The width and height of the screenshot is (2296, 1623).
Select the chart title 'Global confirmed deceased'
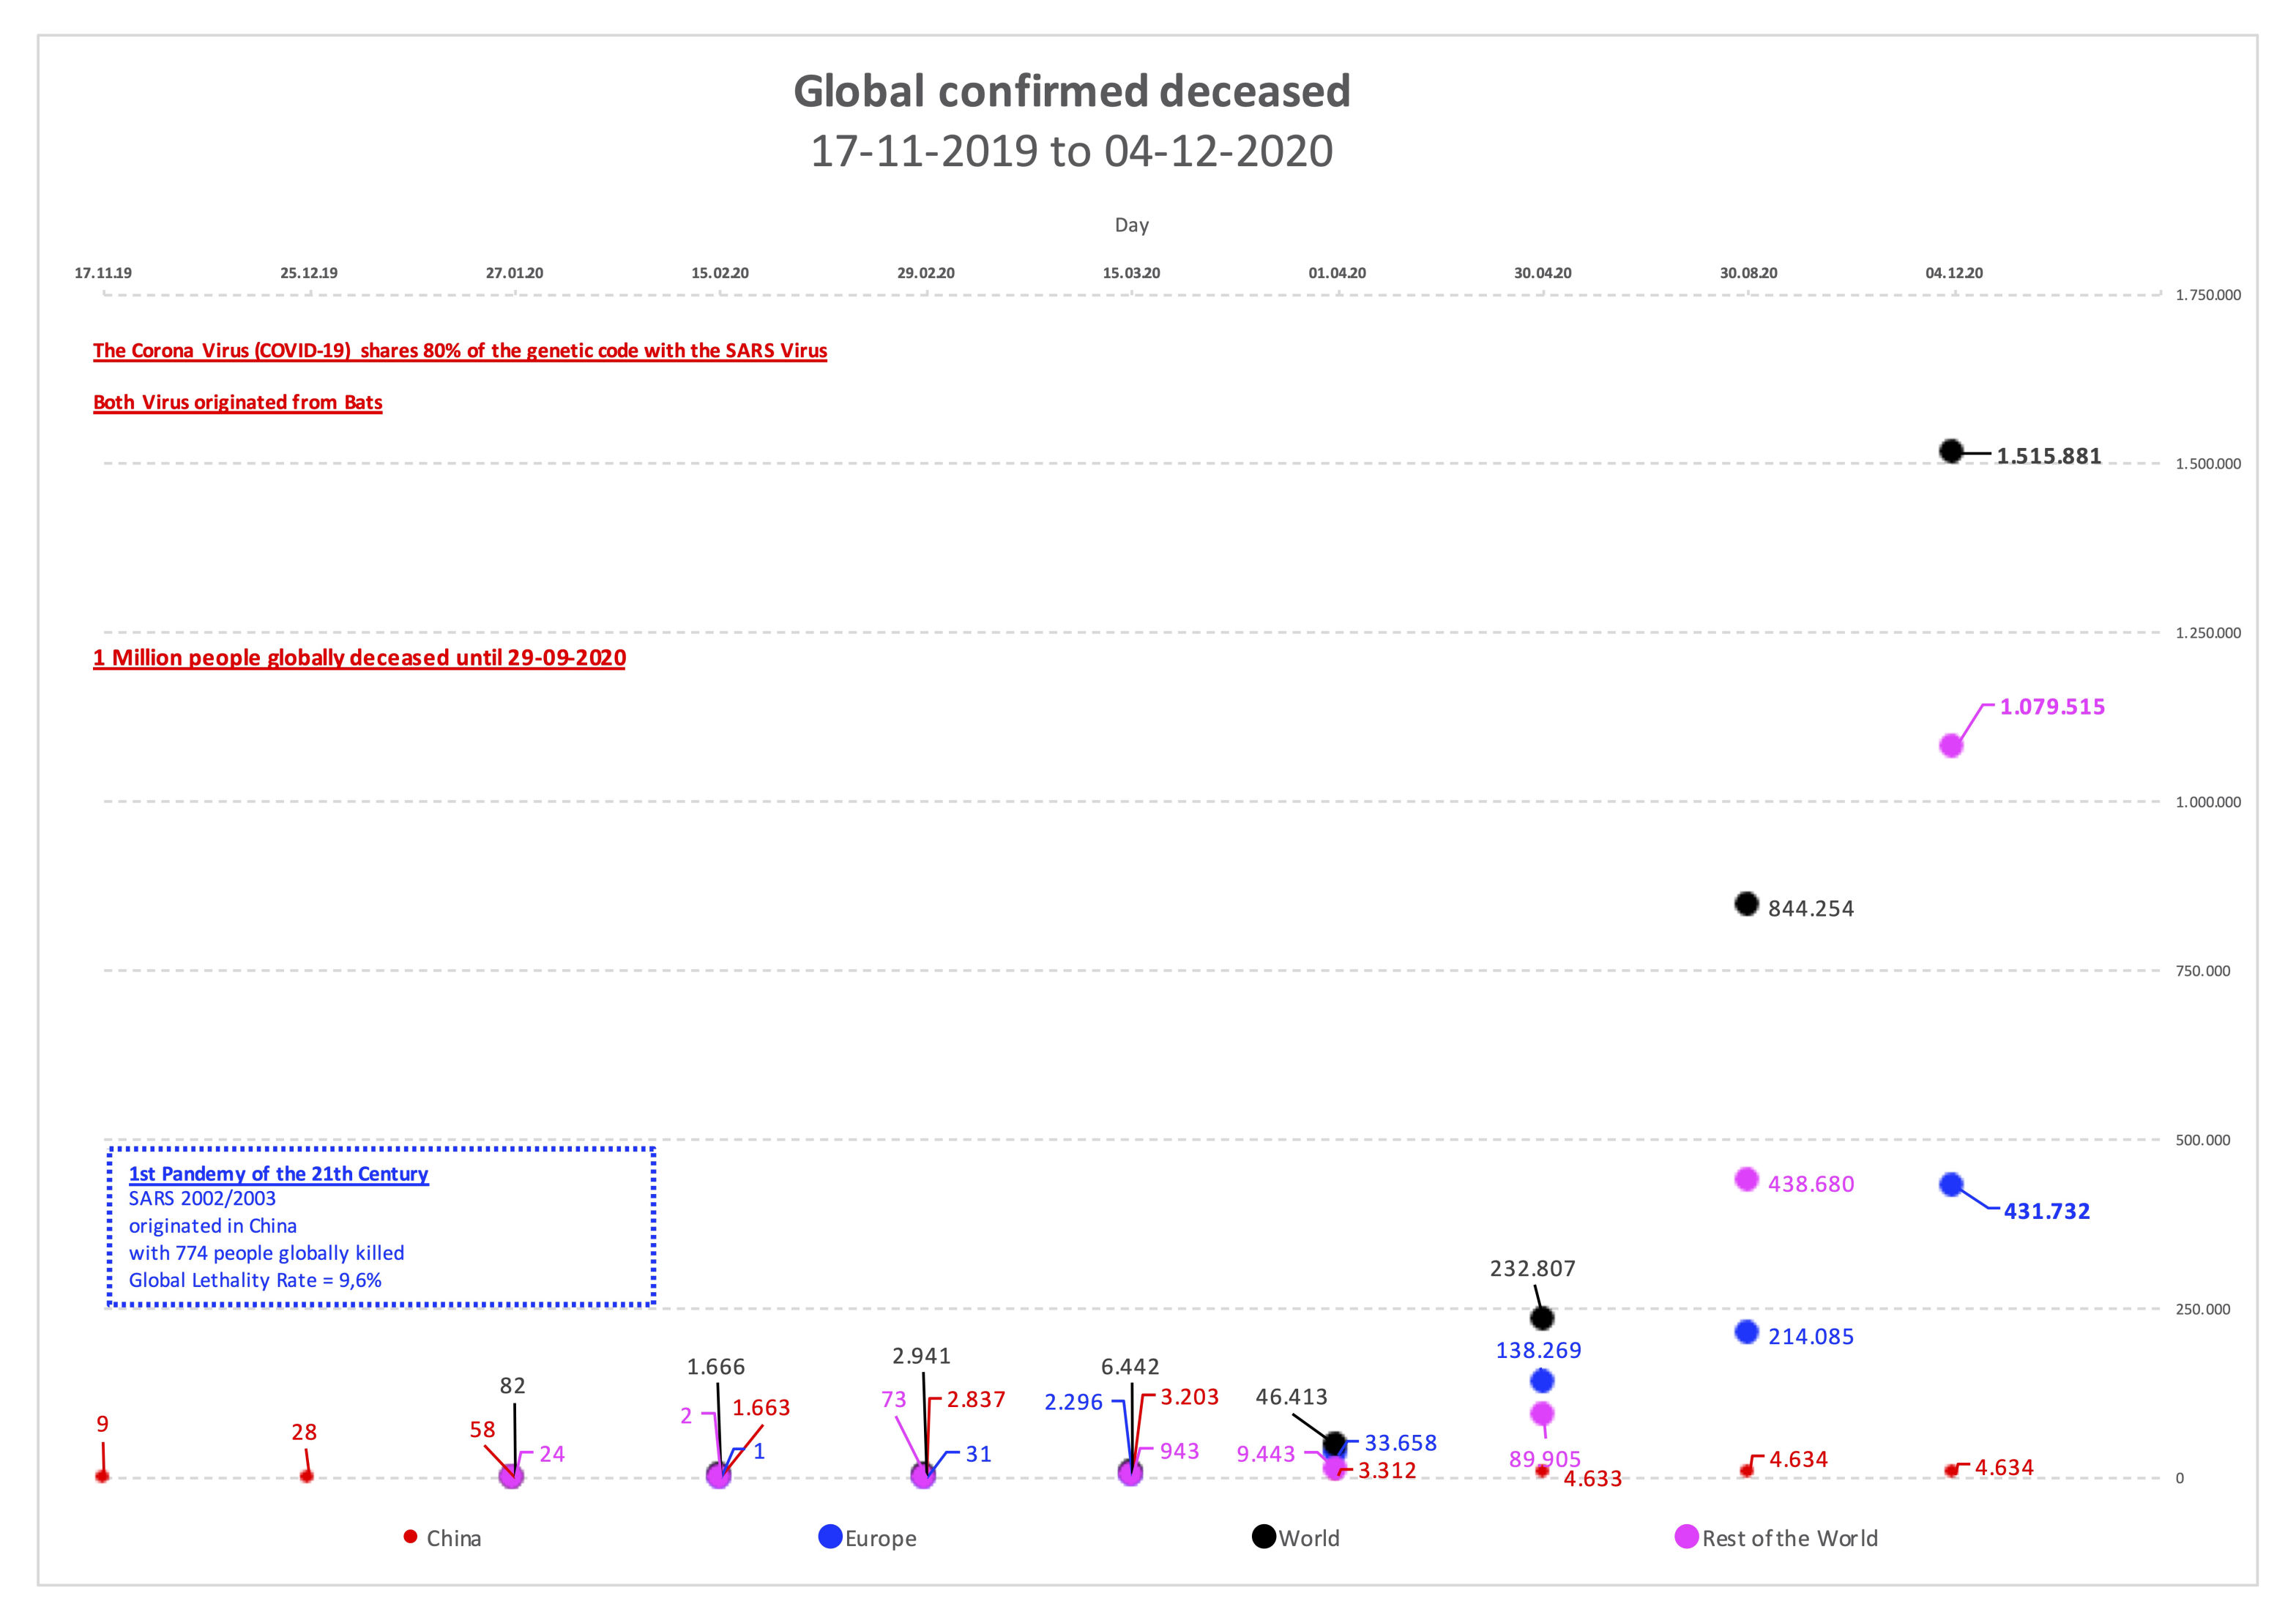click(x=1072, y=91)
